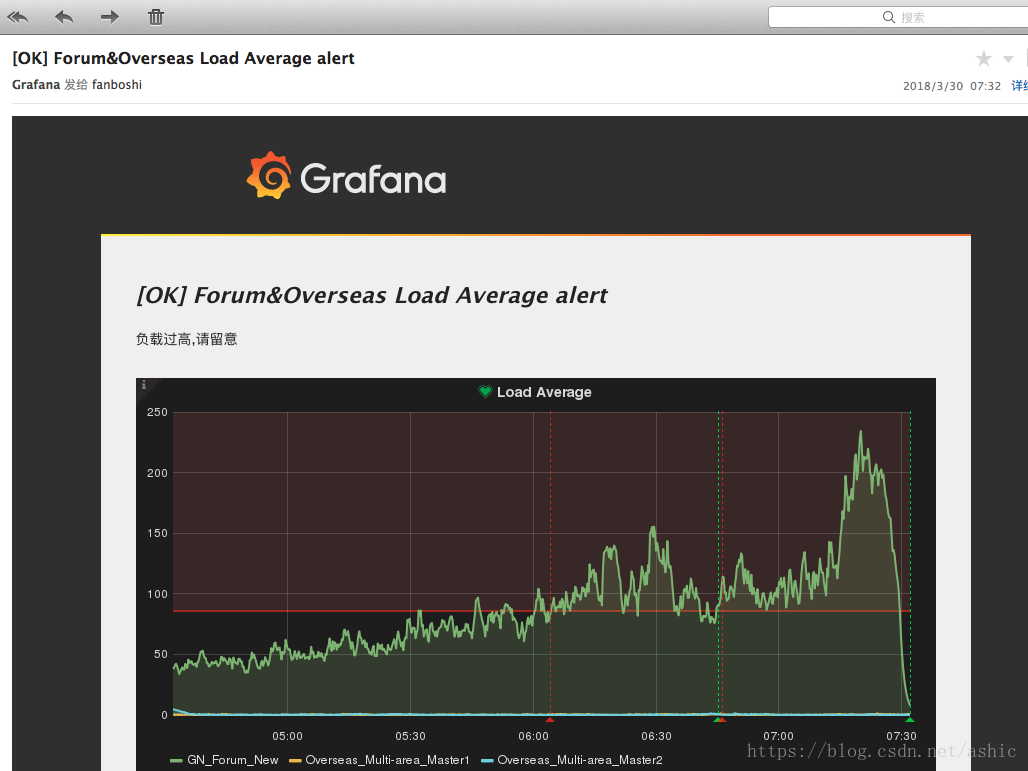Click the Load Average panel title
Image resolution: width=1028 pixels, height=771 pixels.
(544, 392)
